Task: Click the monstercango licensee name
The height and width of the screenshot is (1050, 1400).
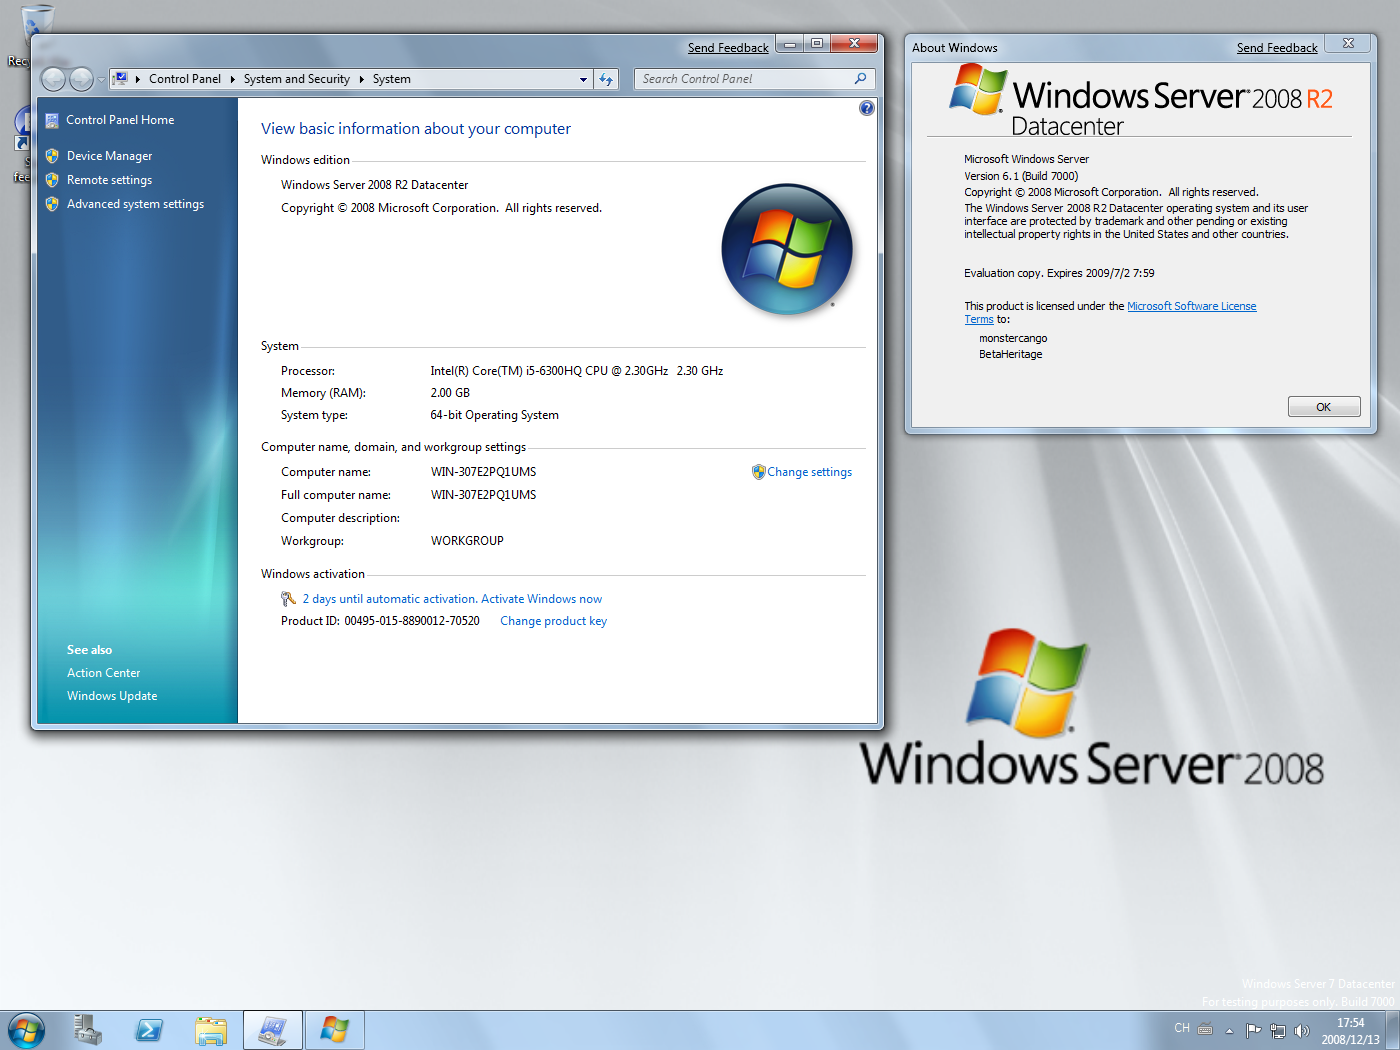Action: (x=1013, y=338)
